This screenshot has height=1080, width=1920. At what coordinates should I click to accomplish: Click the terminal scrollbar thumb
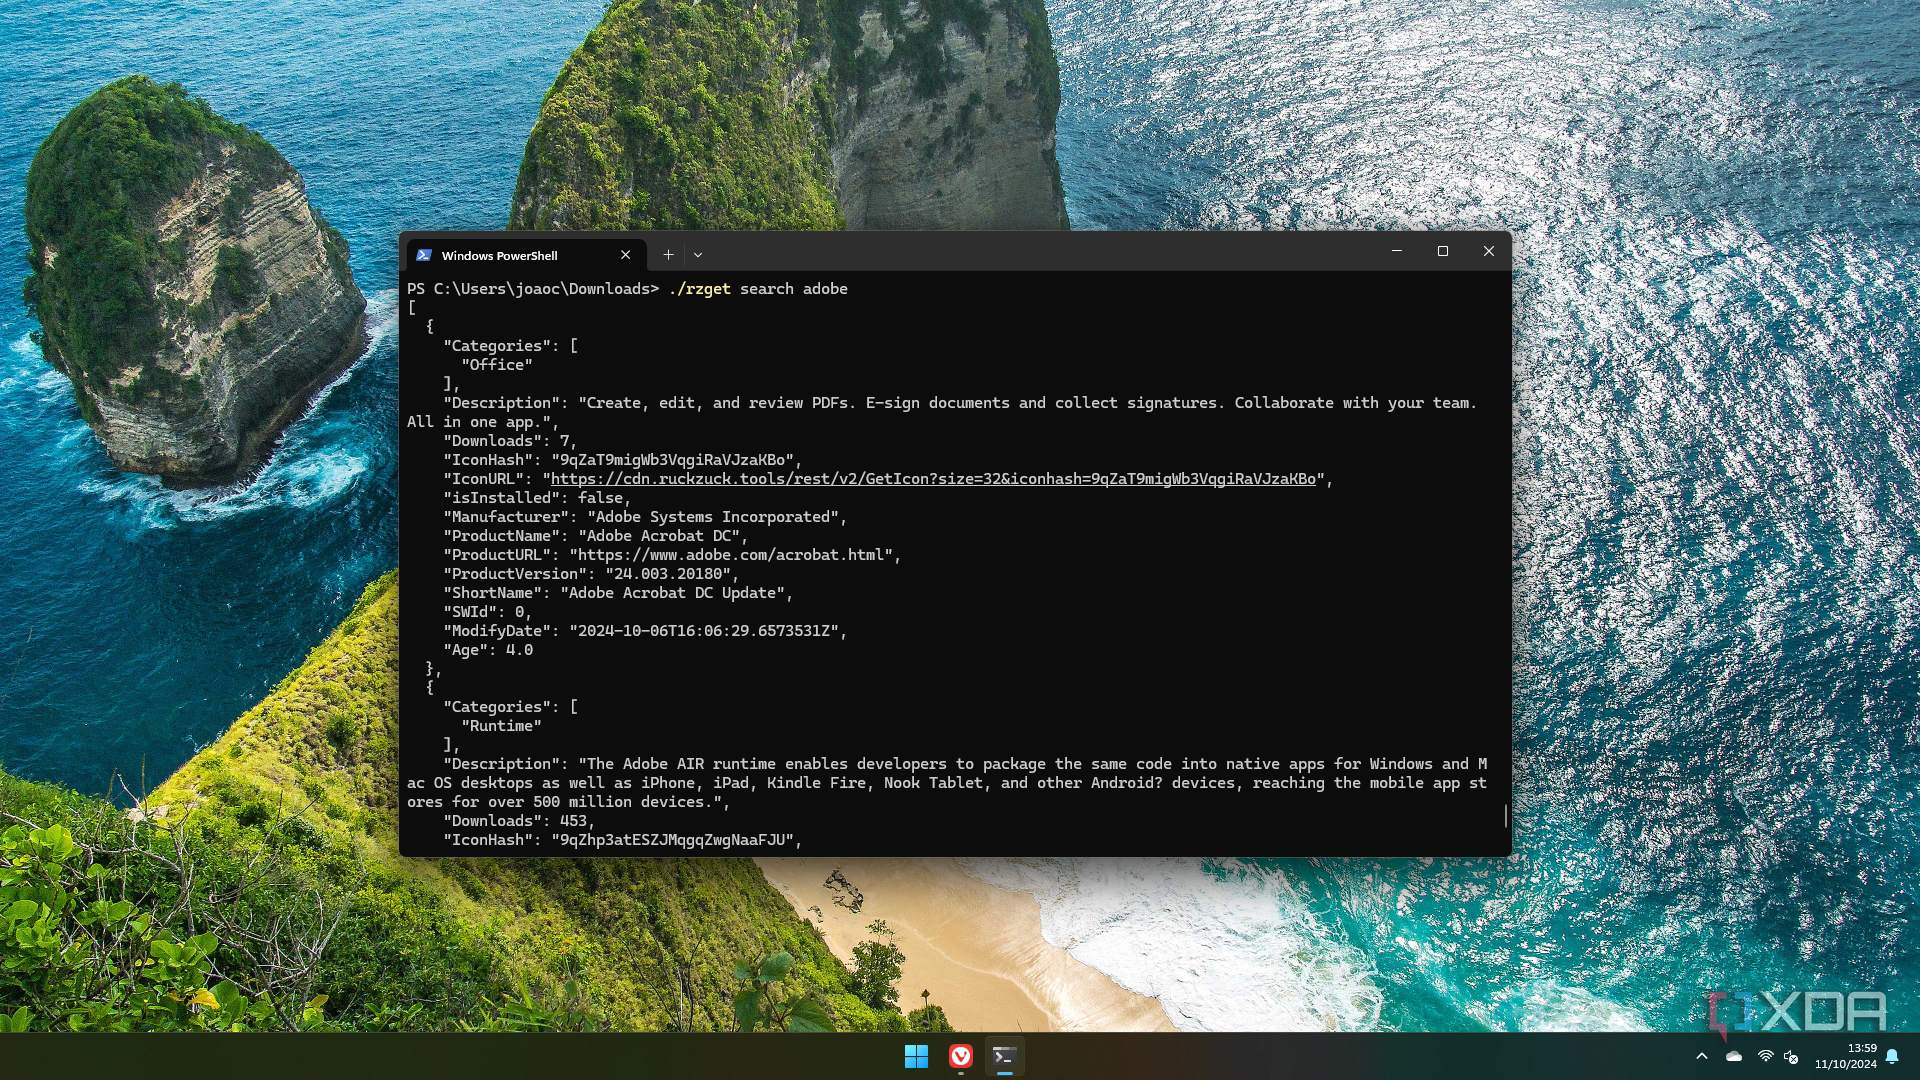coord(1506,816)
